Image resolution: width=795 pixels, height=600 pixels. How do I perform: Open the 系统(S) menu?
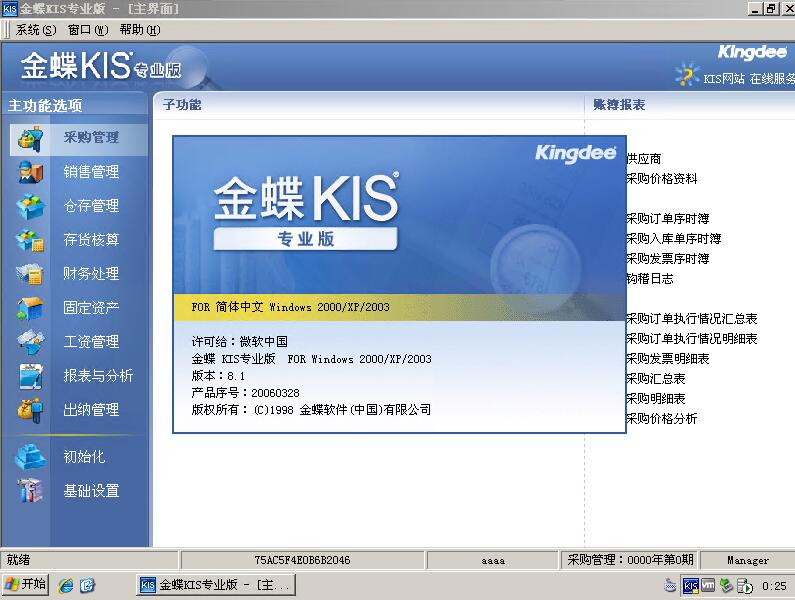(x=36, y=30)
